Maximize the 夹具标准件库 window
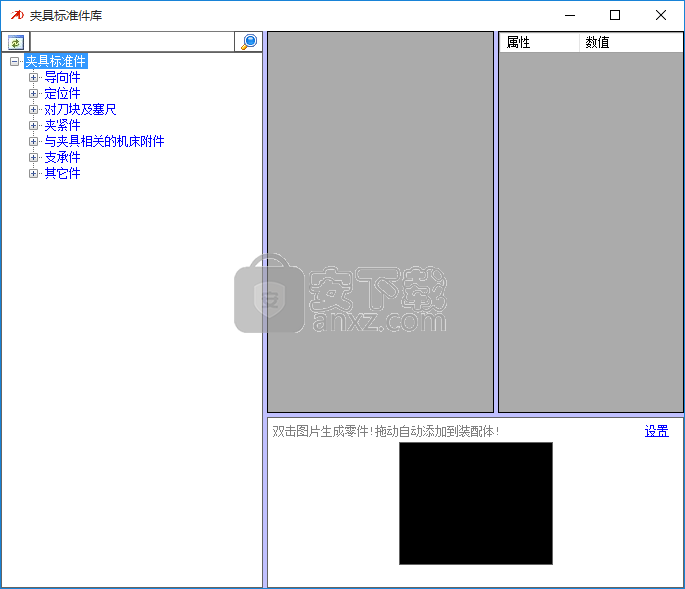Image resolution: width=685 pixels, height=589 pixels. point(615,15)
